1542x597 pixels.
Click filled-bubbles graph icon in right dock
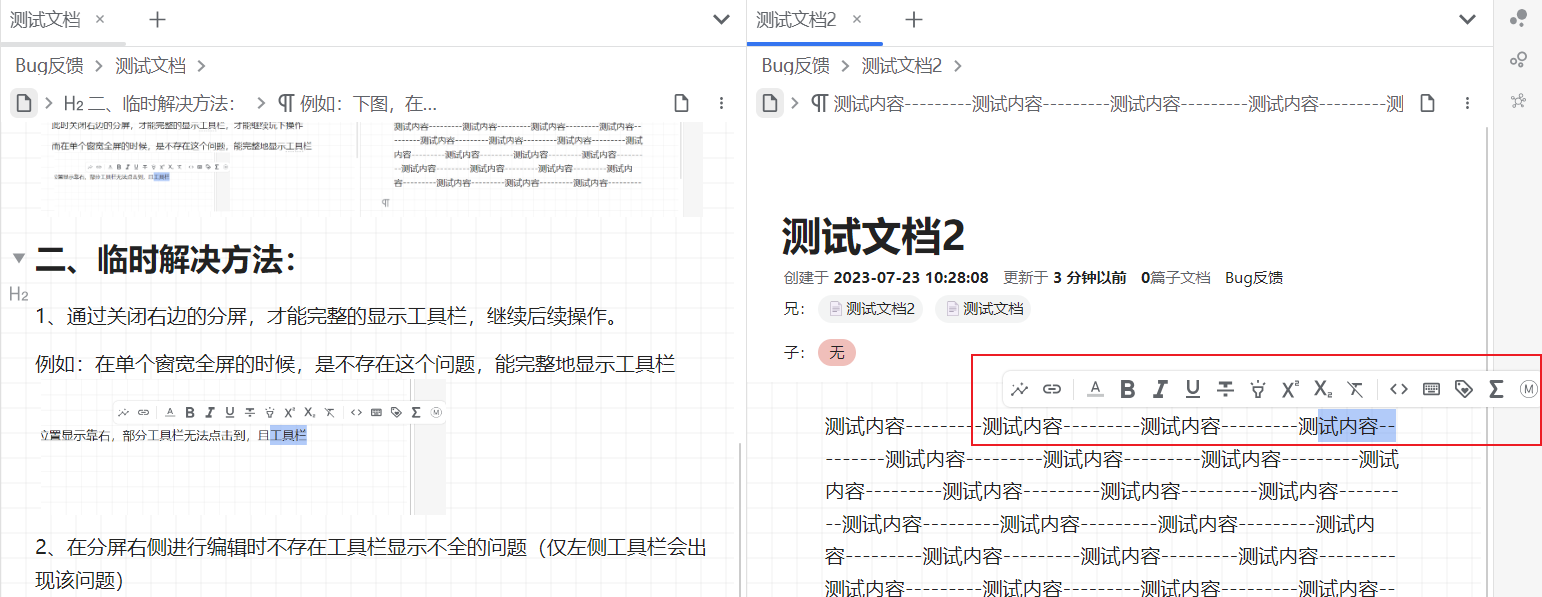click(x=1518, y=18)
